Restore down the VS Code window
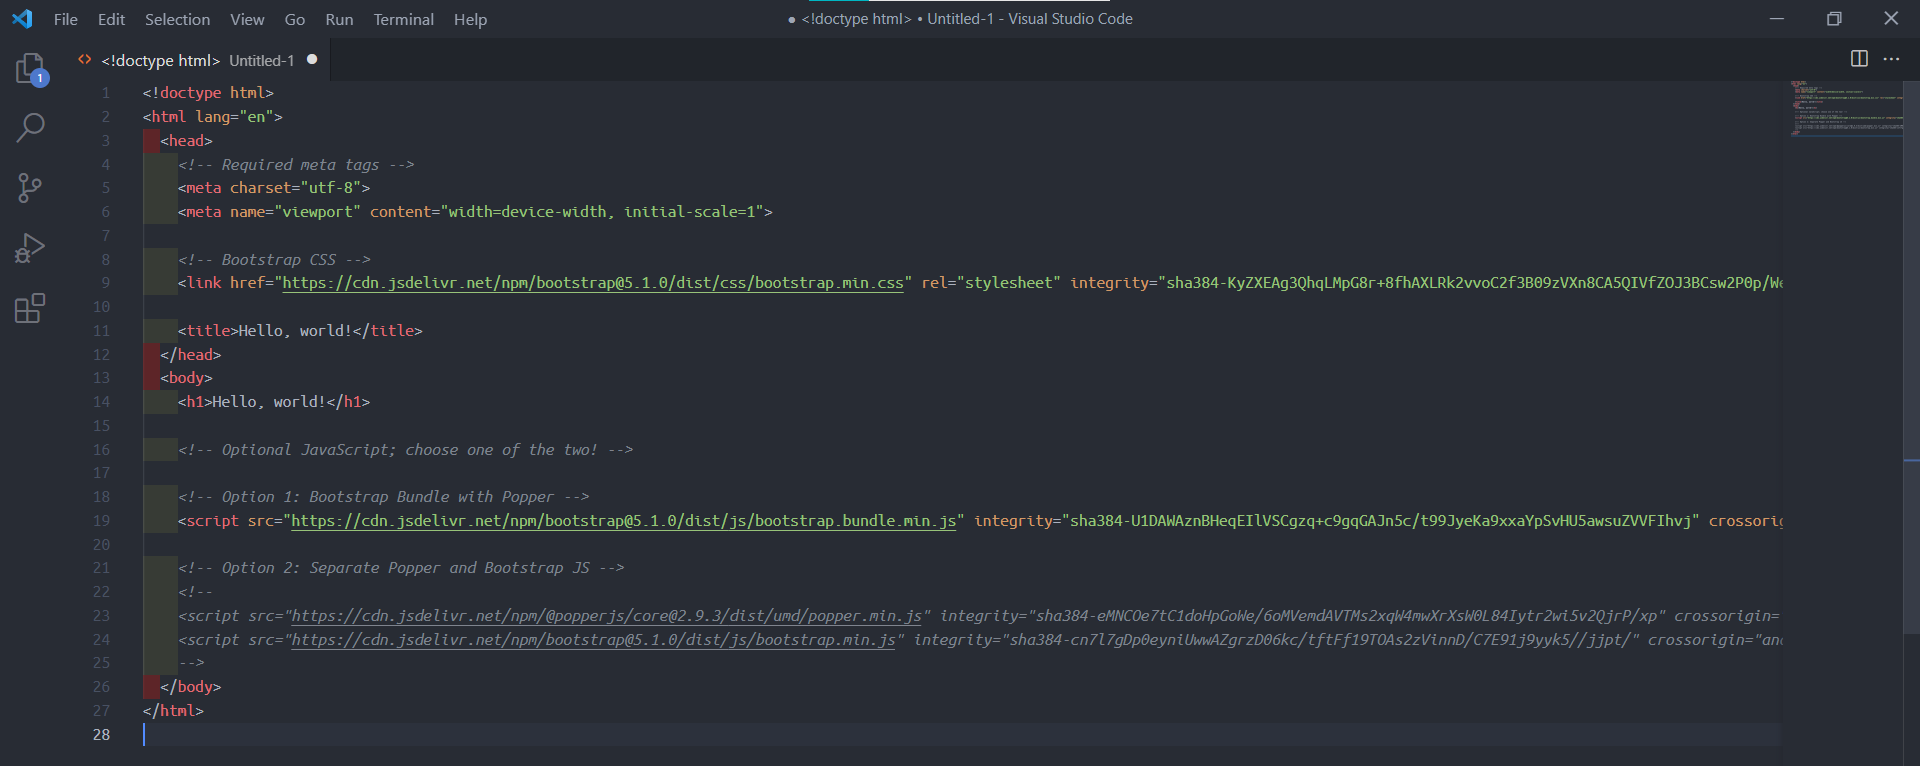1920x766 pixels. (x=1834, y=19)
